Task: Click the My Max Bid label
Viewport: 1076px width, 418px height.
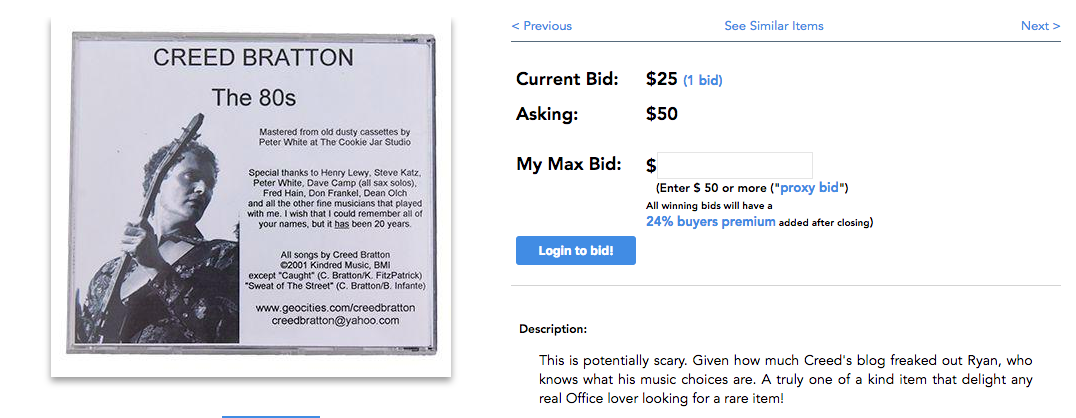Action: pyautogui.click(x=569, y=165)
